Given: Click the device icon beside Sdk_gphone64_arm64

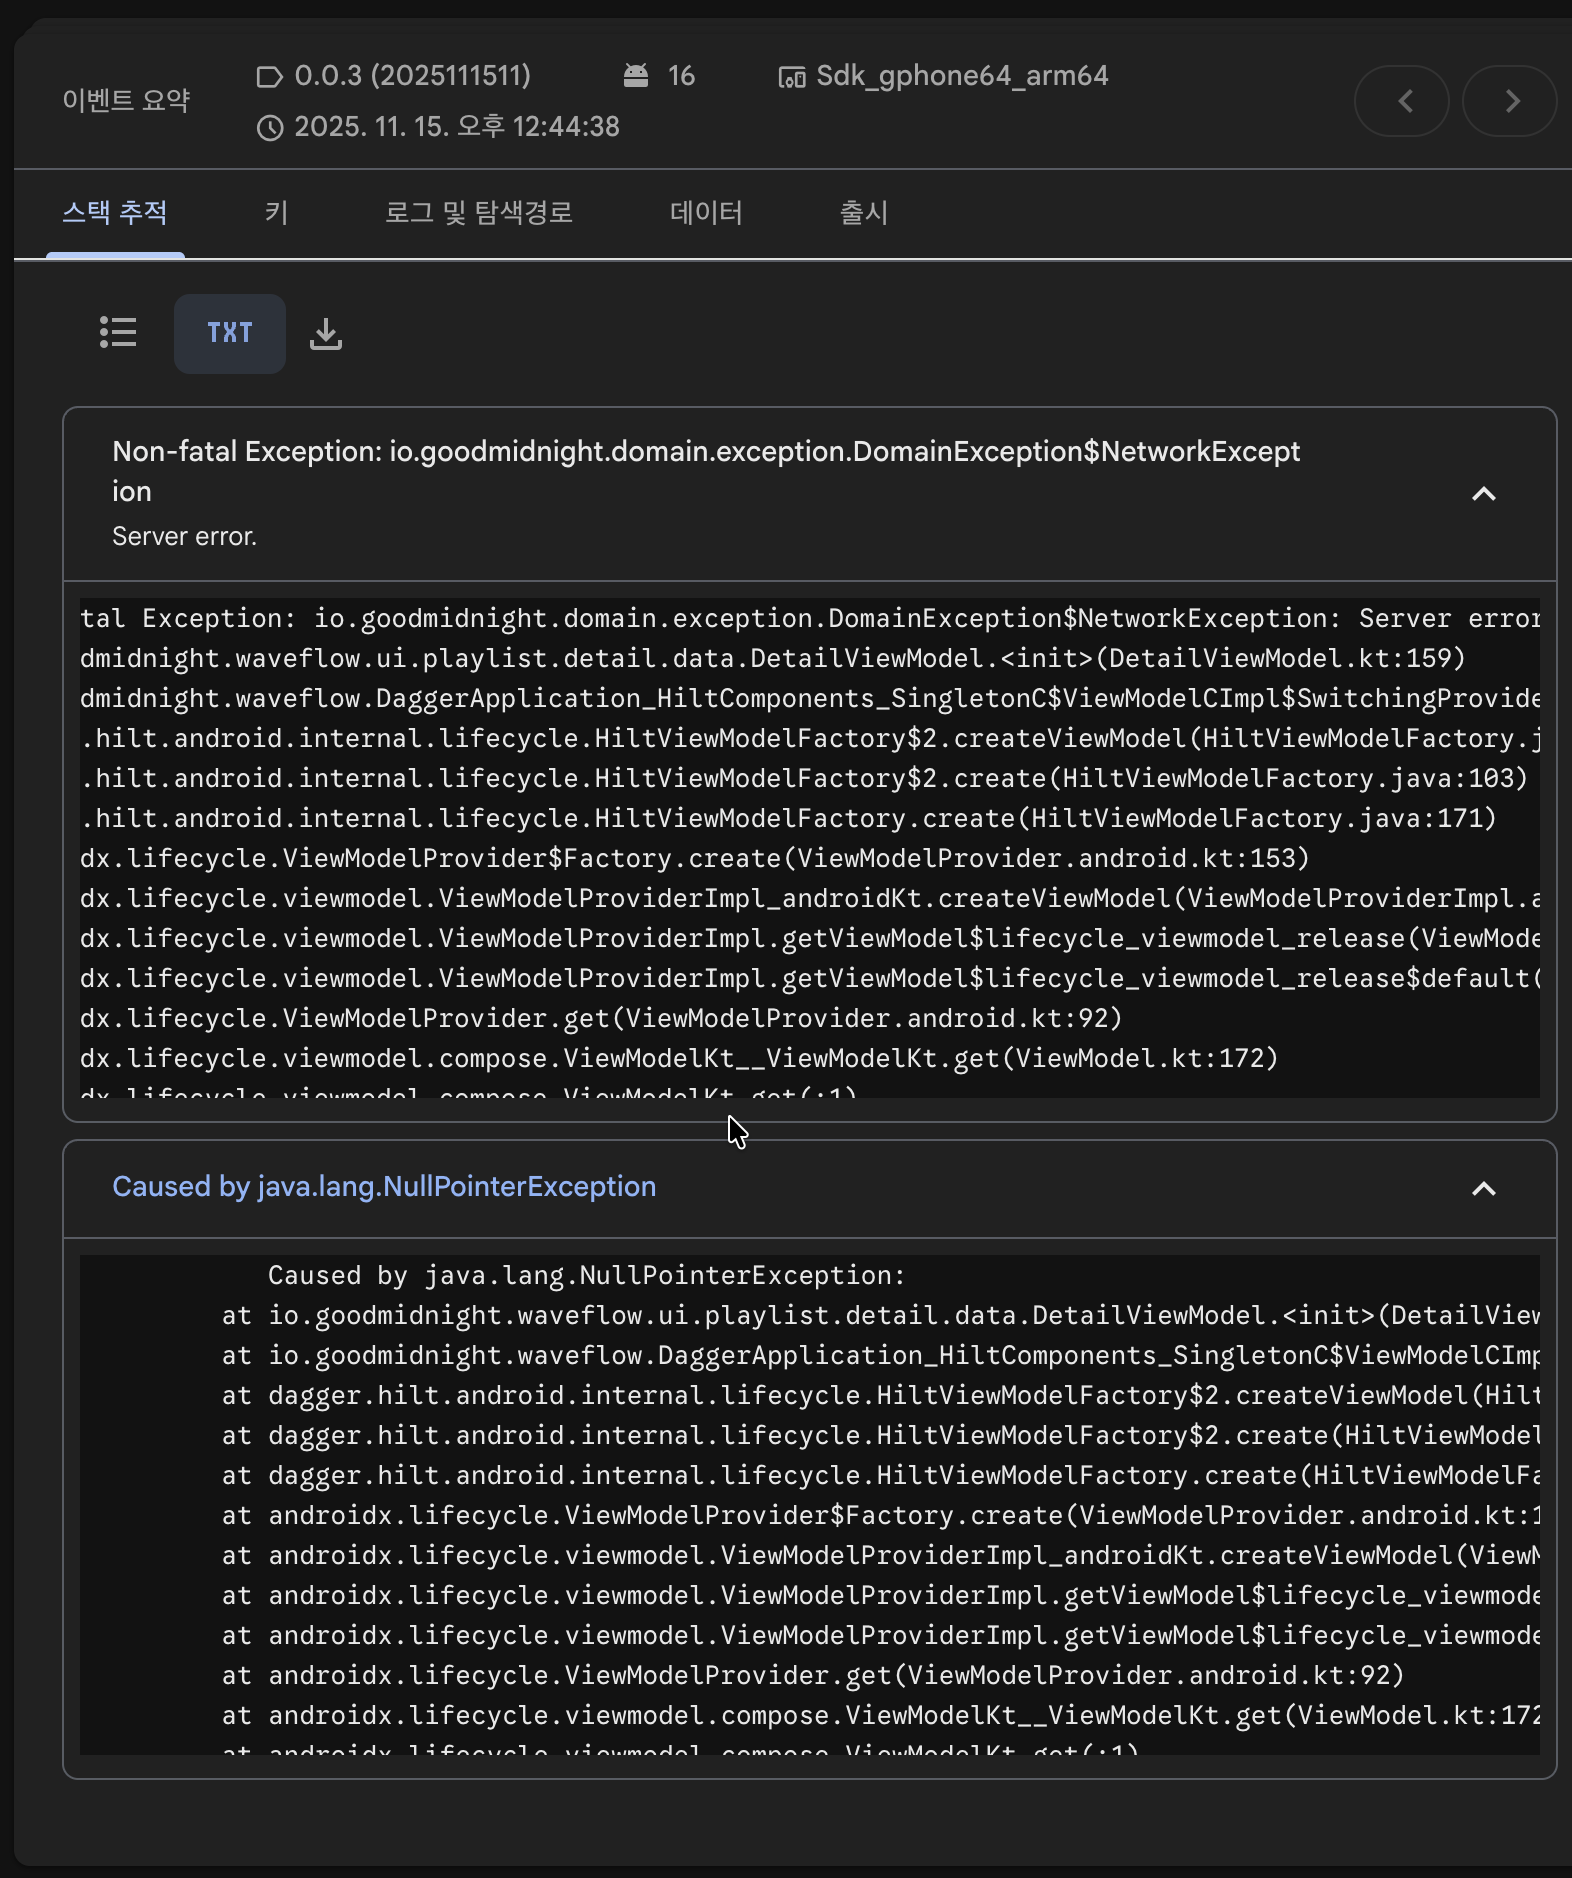Looking at the screenshot, I should [792, 77].
